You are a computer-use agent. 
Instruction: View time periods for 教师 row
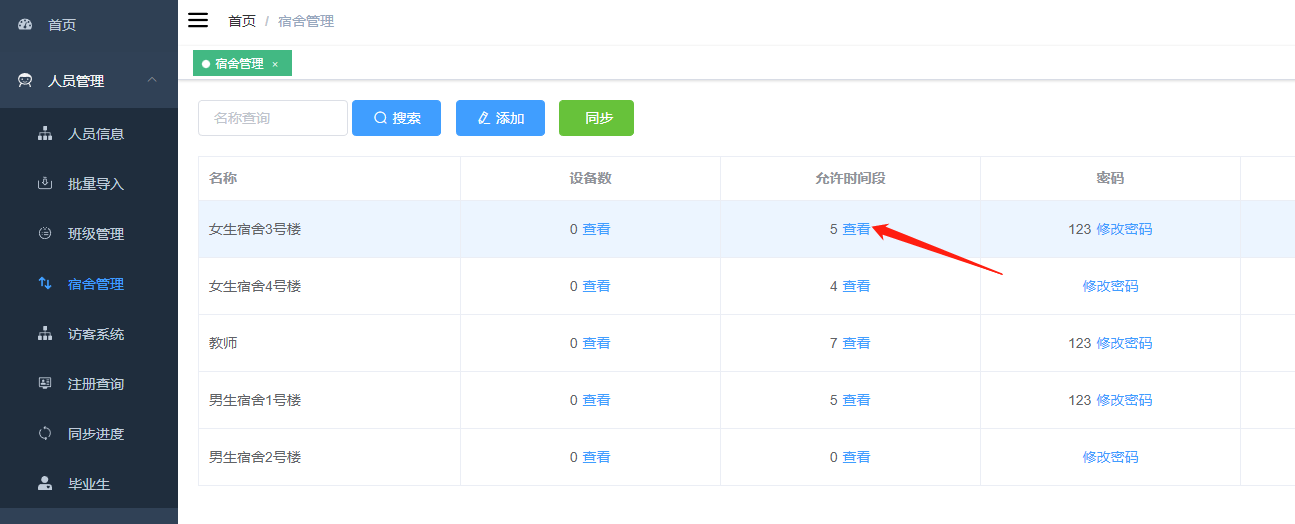tap(856, 343)
